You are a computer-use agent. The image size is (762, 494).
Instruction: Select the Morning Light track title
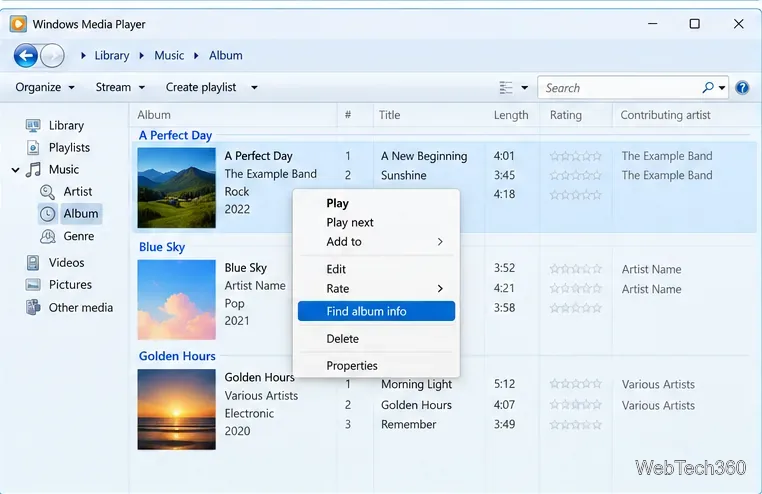point(416,385)
